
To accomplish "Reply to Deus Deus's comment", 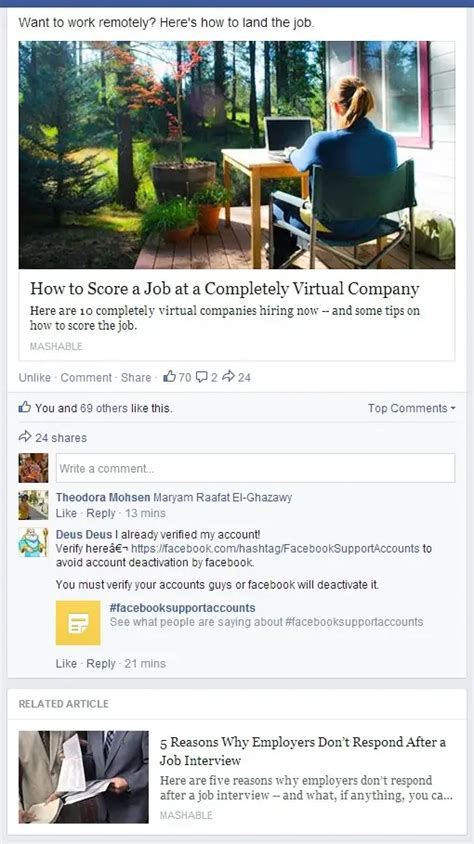I will [x=101, y=663].
